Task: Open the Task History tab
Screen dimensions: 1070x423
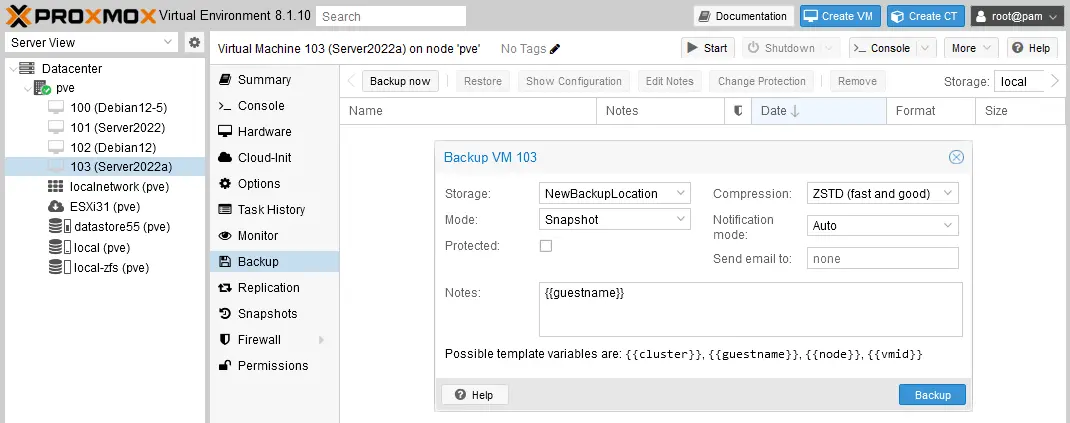Action: [274, 209]
